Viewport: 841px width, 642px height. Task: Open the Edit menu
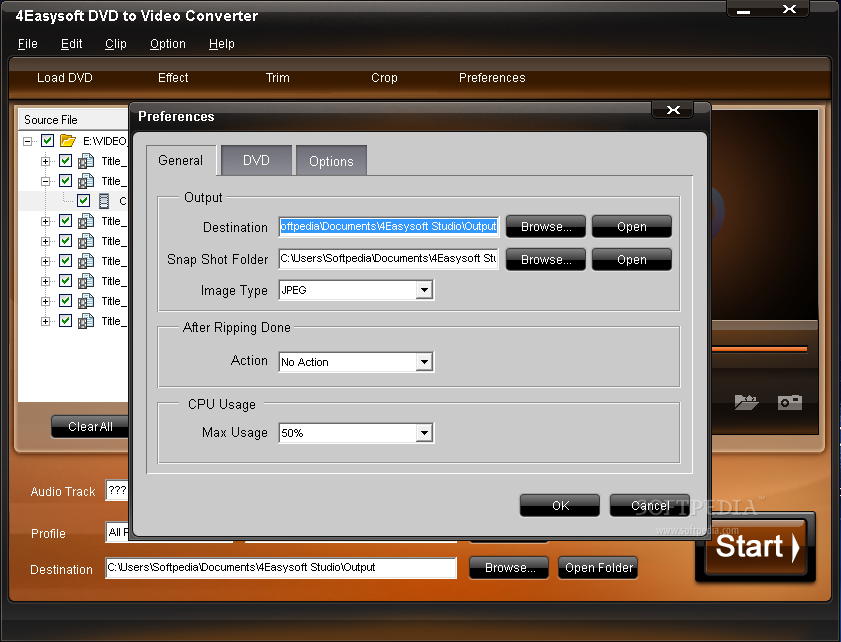pos(71,44)
